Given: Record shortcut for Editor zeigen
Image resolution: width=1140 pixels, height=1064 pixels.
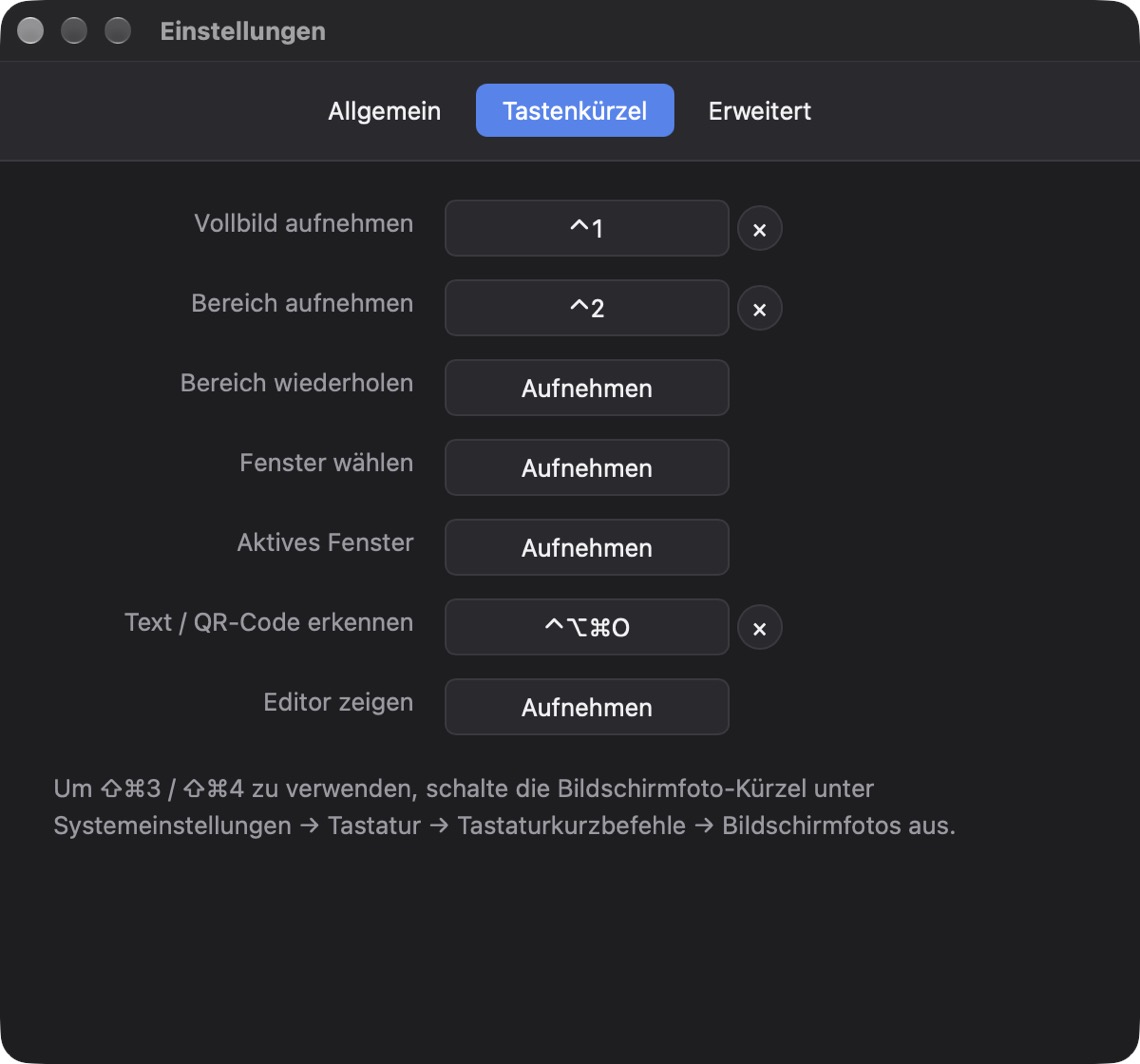Looking at the screenshot, I should pos(587,707).
